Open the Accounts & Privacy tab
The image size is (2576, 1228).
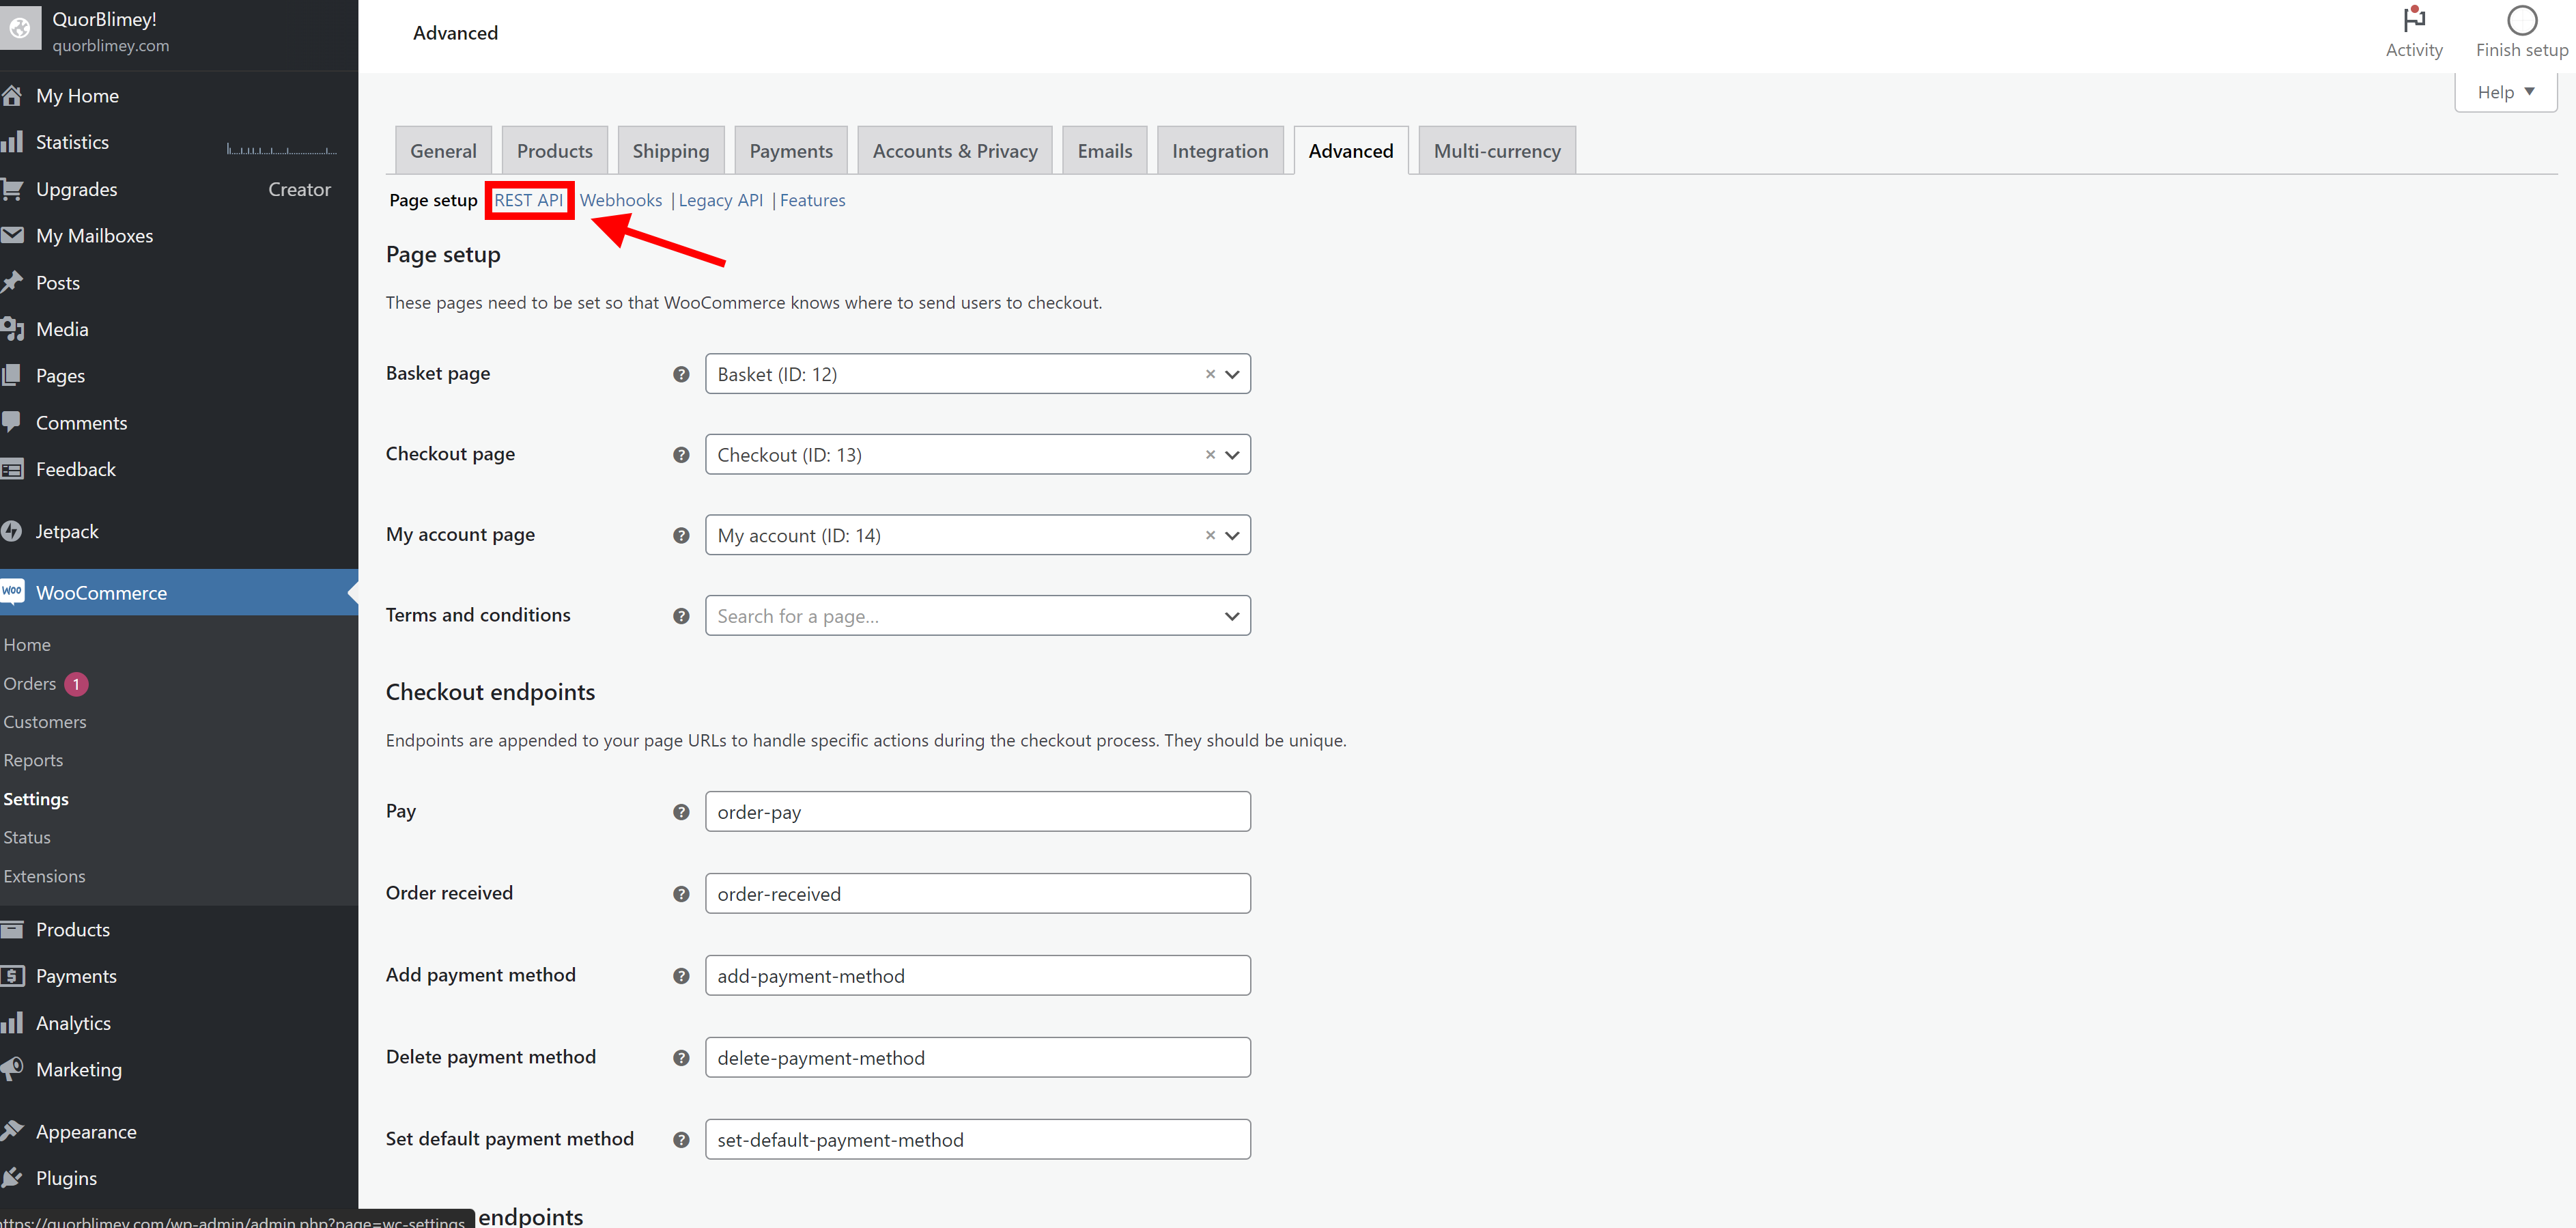[954, 150]
